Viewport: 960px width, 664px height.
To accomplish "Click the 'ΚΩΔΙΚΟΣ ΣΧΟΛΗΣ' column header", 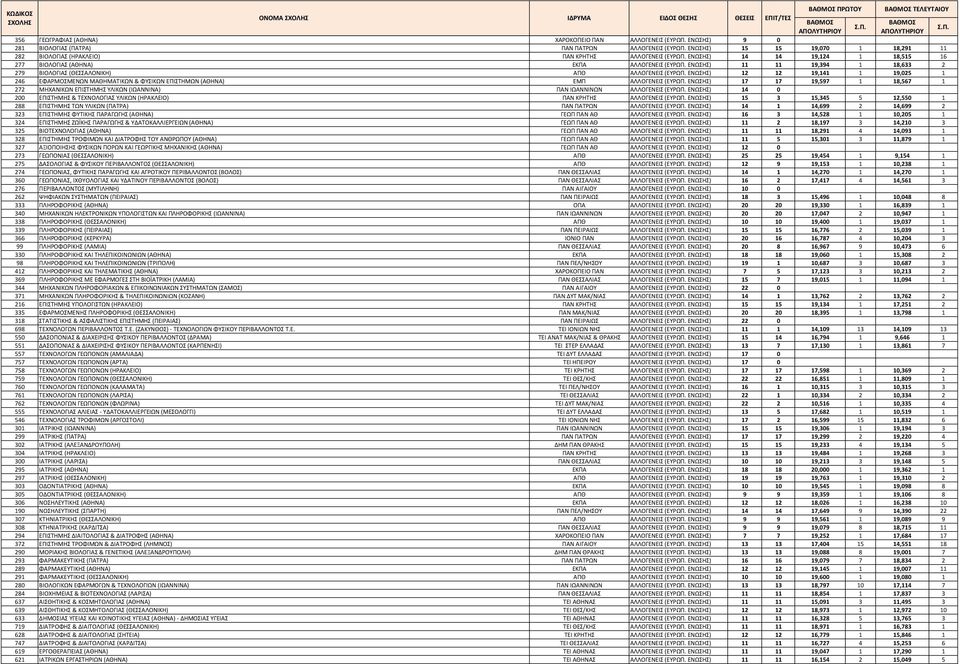I will [x=19, y=18].
